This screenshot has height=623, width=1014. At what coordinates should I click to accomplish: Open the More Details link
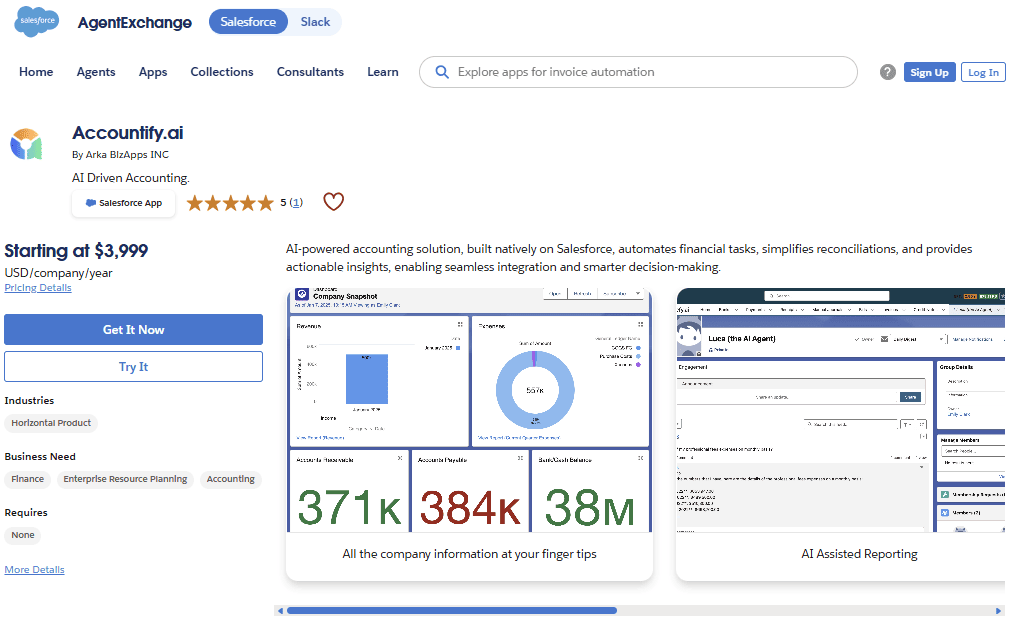[34, 570]
